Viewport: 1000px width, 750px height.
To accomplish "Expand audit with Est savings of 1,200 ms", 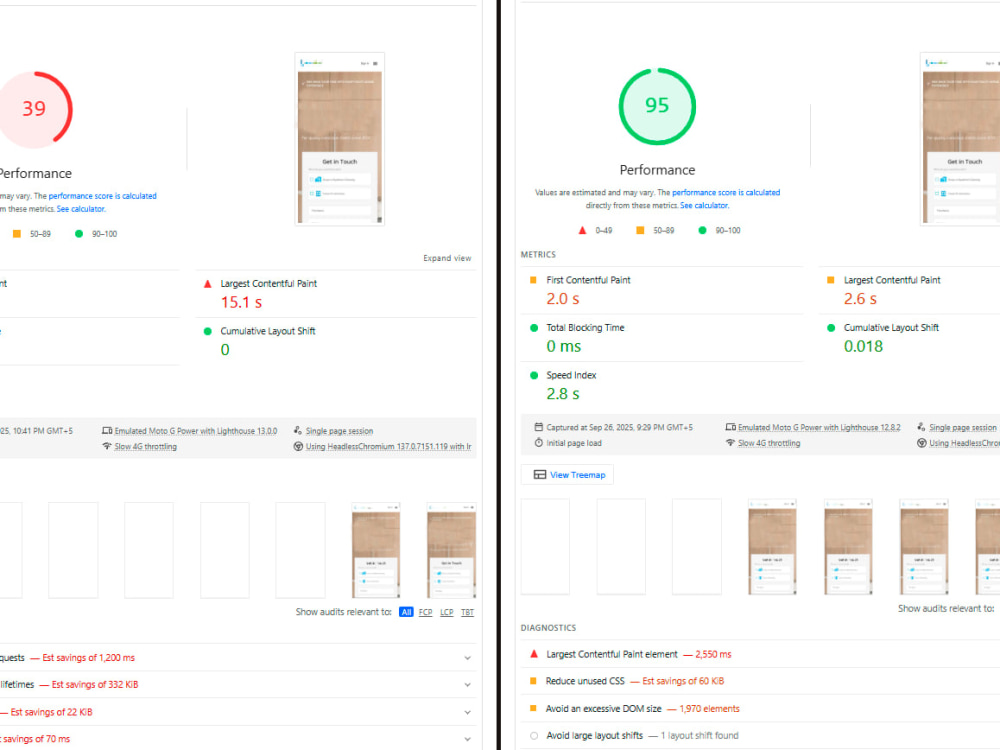I will pos(467,658).
